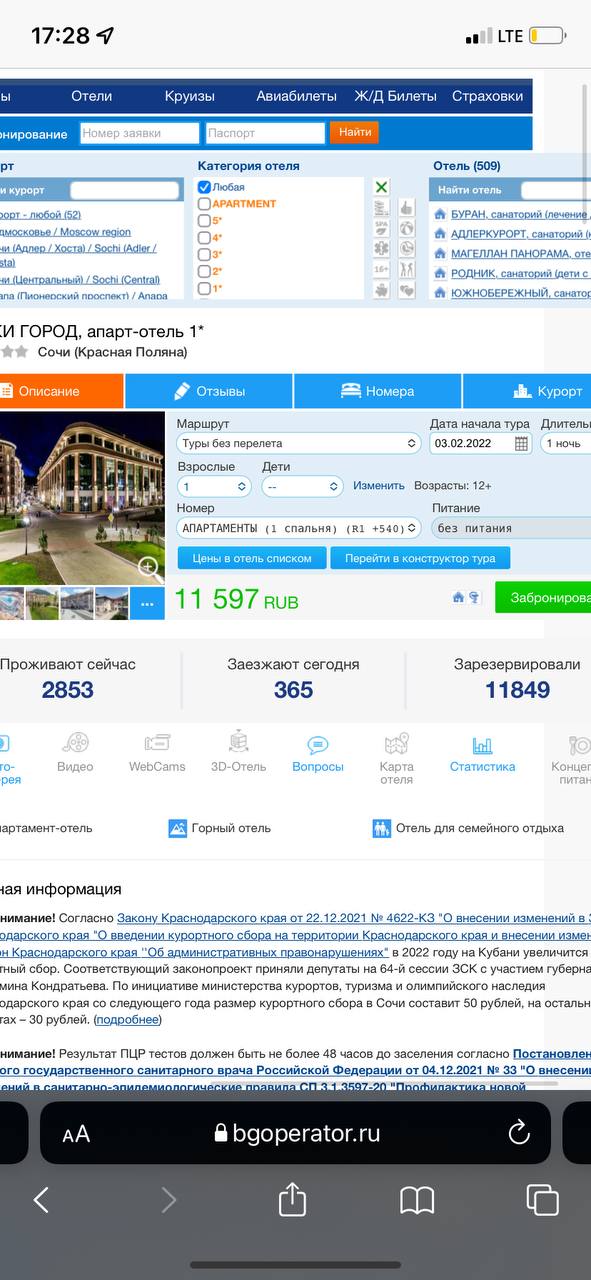Open the Карта отеля map icon
The height and width of the screenshot is (1280, 591).
click(397, 744)
